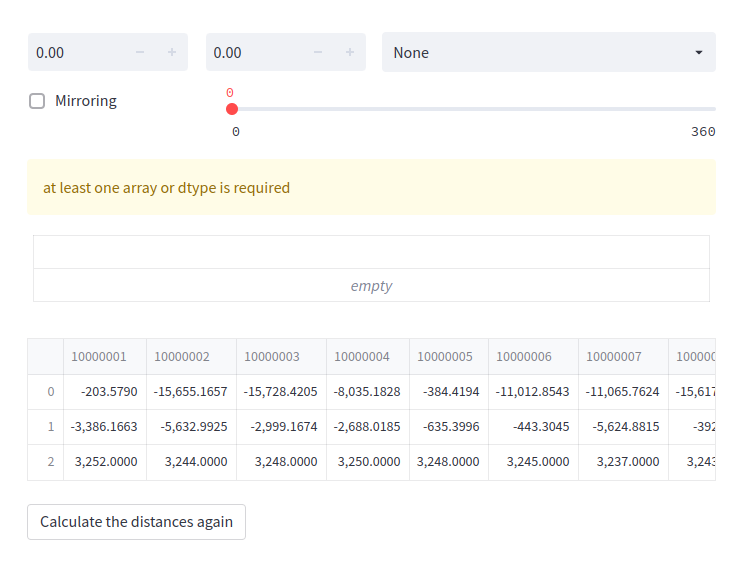Select the cell -11,065.7624
The image size is (751, 582).
(624, 392)
